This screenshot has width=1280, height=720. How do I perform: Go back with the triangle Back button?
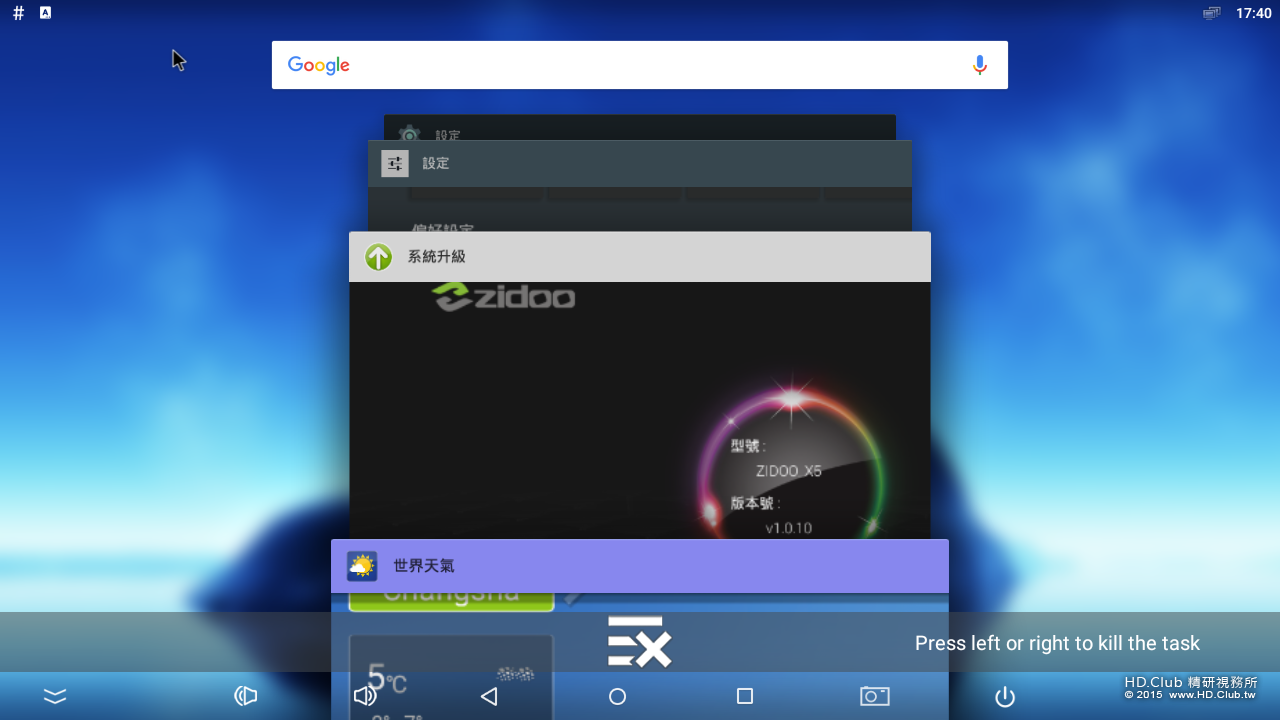click(x=489, y=696)
